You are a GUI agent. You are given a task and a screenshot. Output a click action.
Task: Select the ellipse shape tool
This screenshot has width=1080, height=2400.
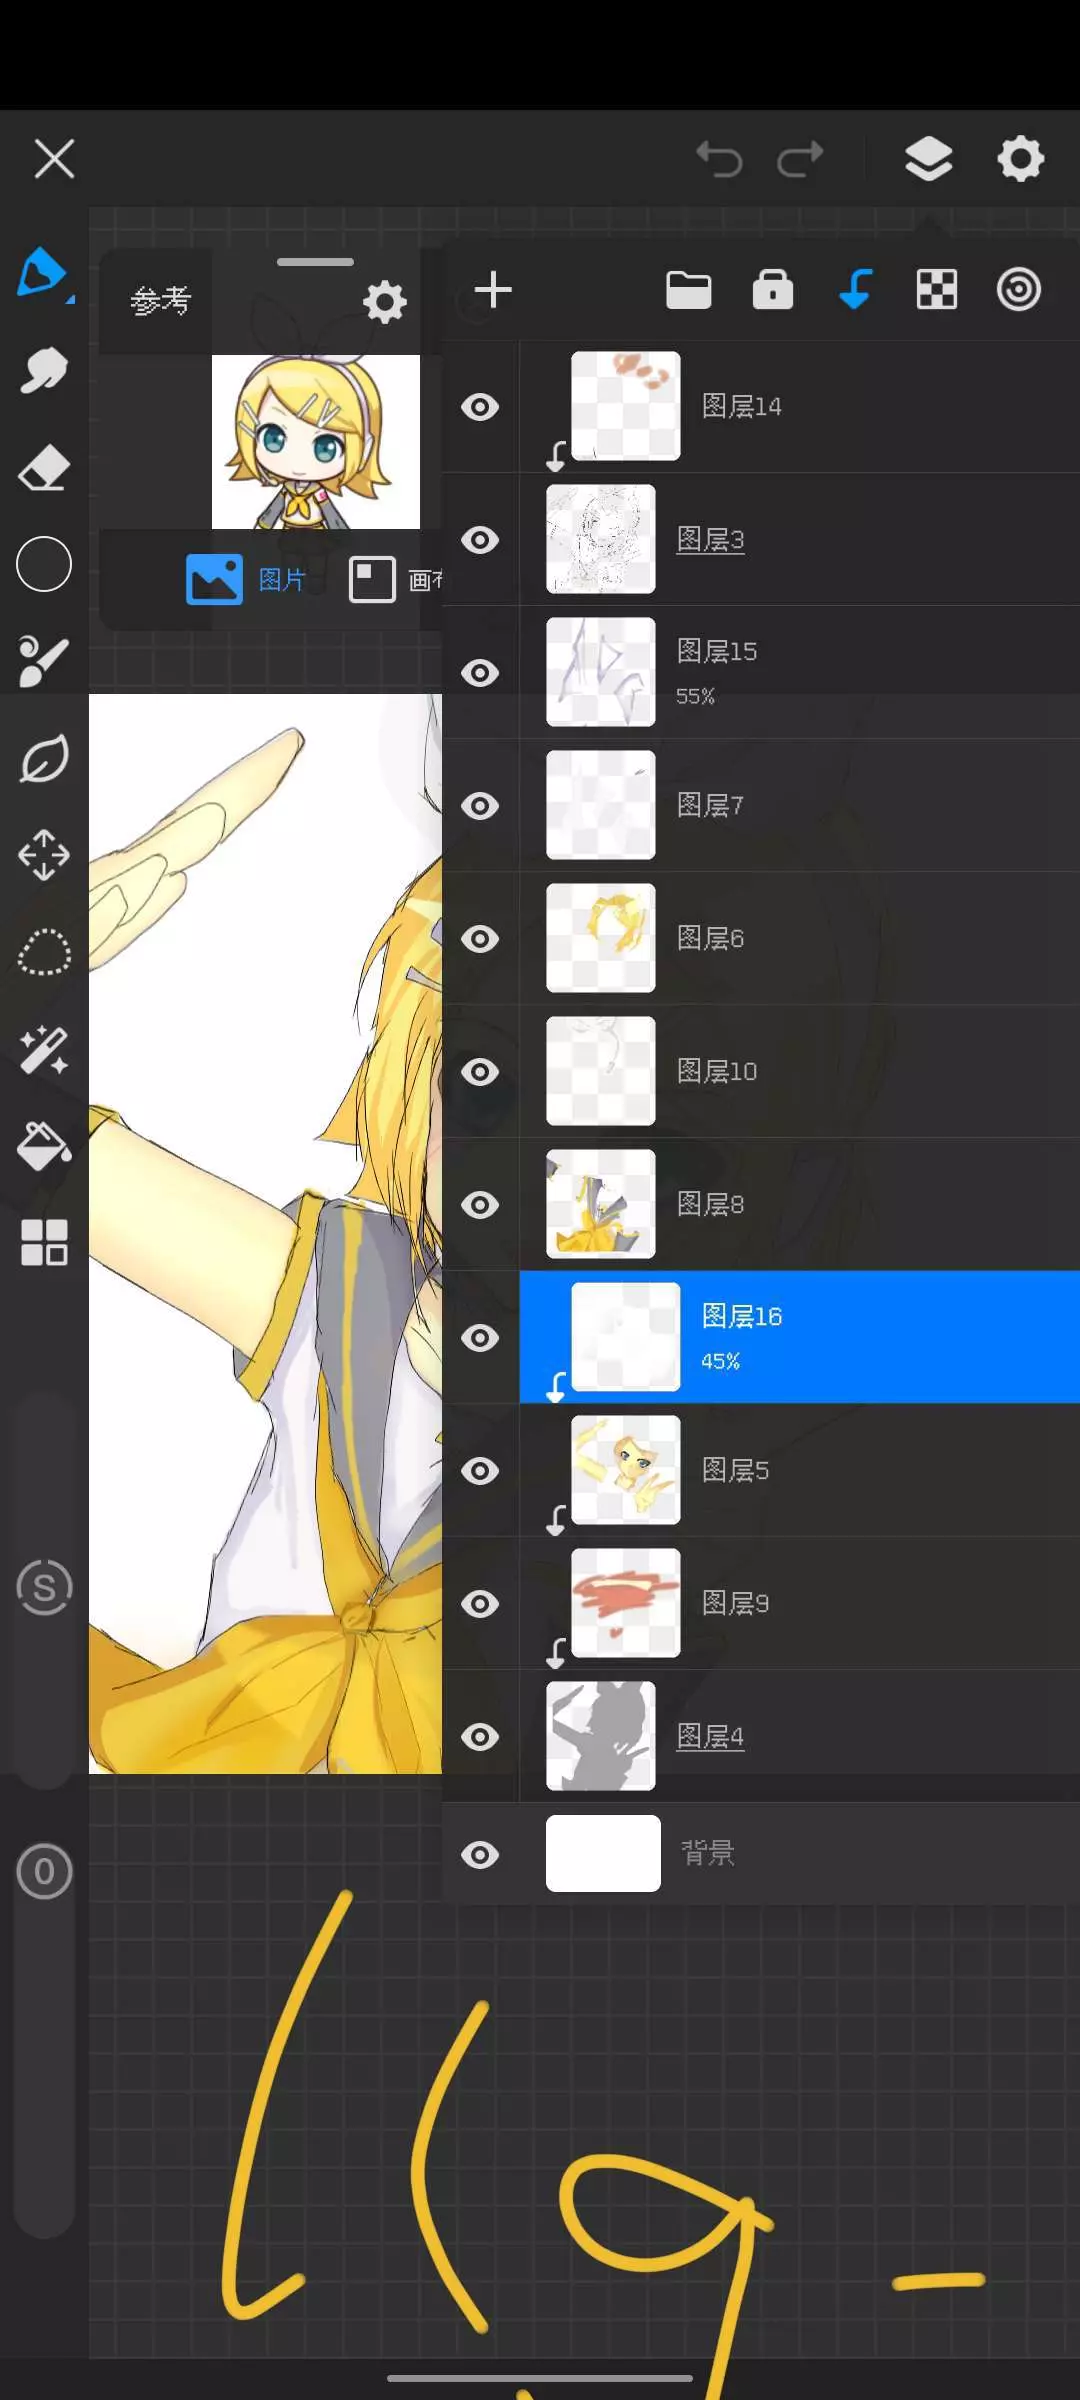coord(44,564)
